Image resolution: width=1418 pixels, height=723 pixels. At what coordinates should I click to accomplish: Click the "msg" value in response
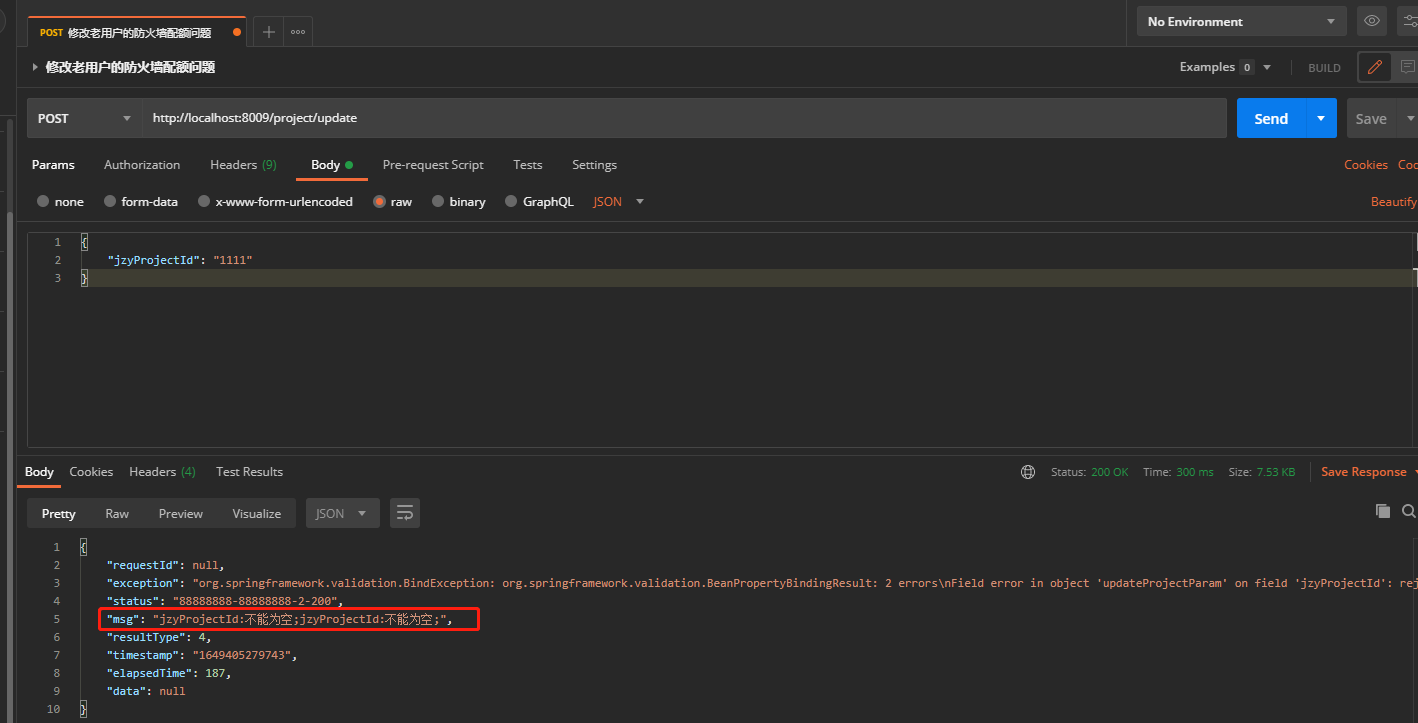coord(302,620)
